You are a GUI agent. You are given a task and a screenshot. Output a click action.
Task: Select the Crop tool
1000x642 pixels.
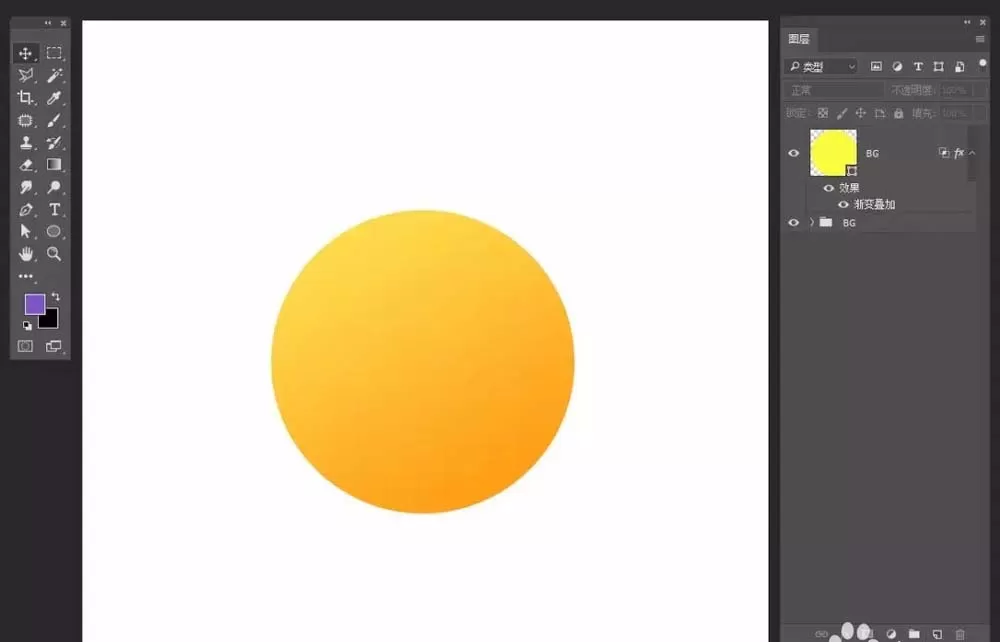click(x=26, y=98)
